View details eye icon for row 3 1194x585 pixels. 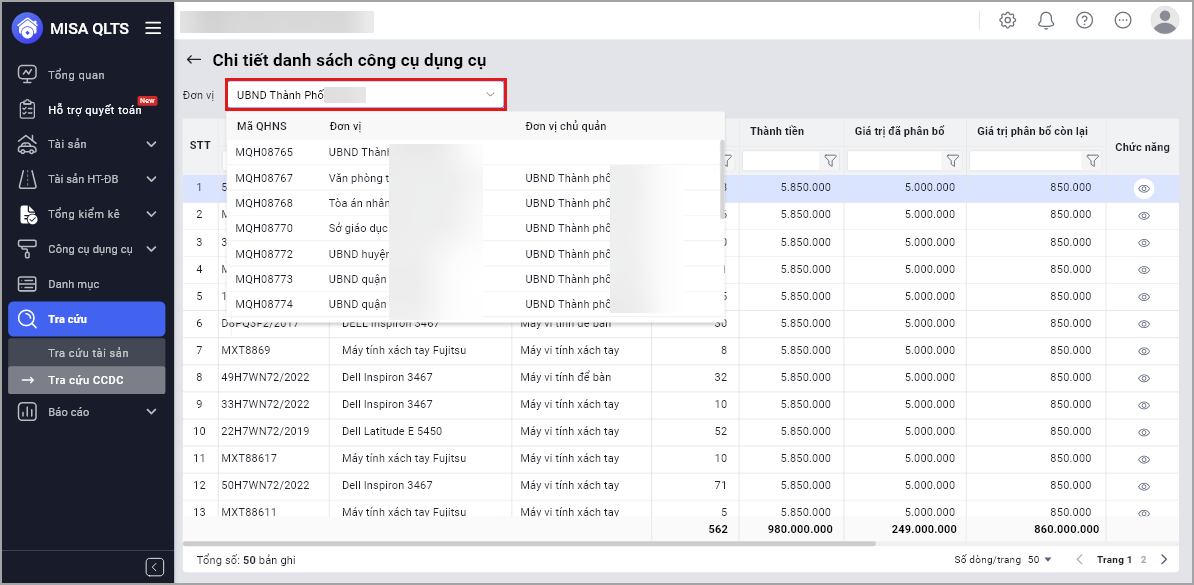[x=1144, y=243]
